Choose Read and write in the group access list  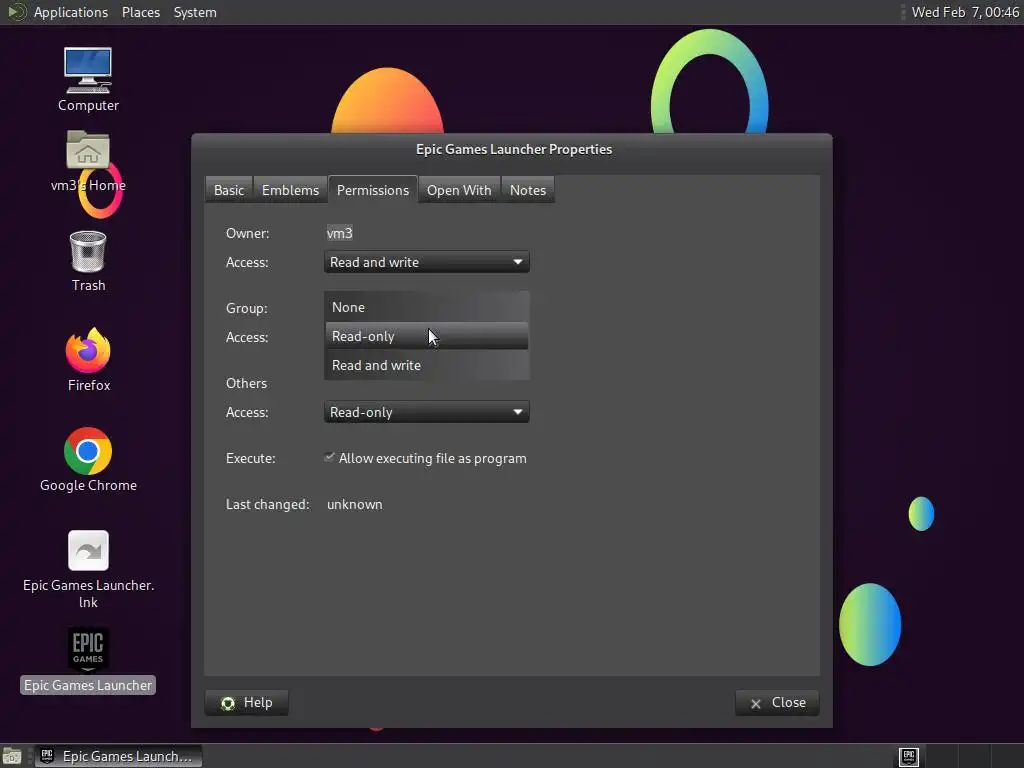426,365
